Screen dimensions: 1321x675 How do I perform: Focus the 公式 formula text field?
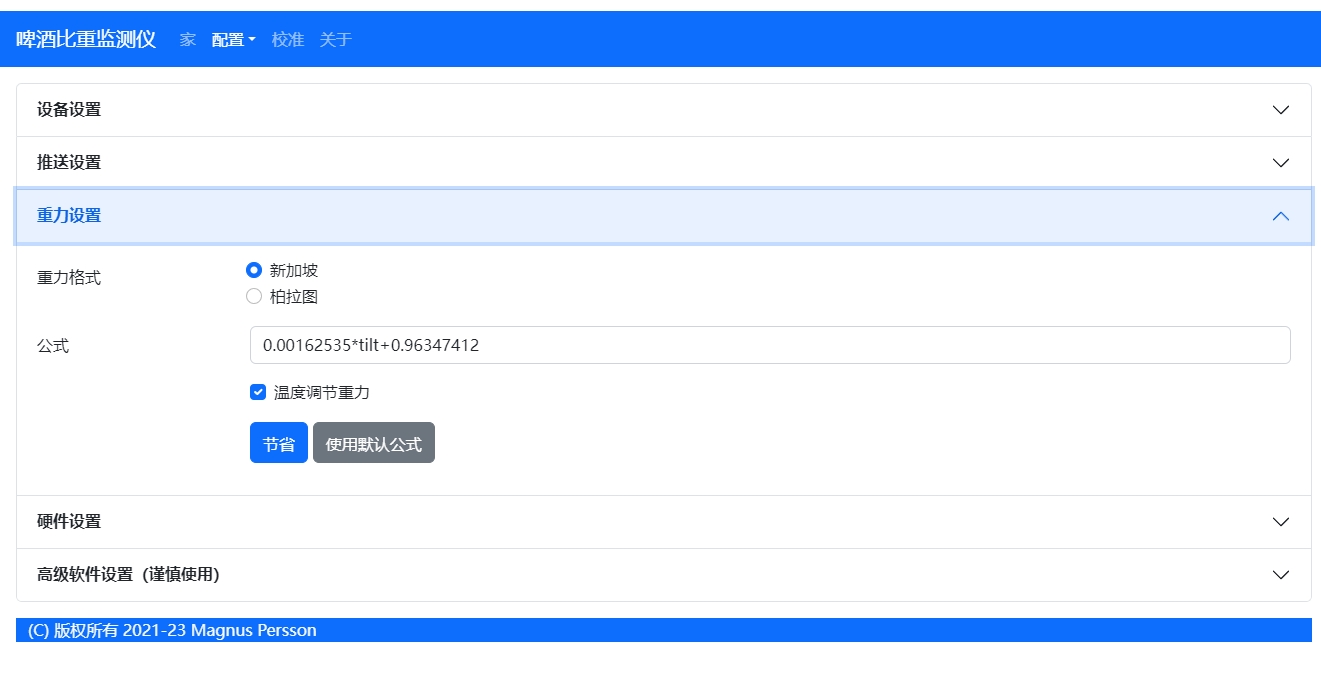point(769,345)
